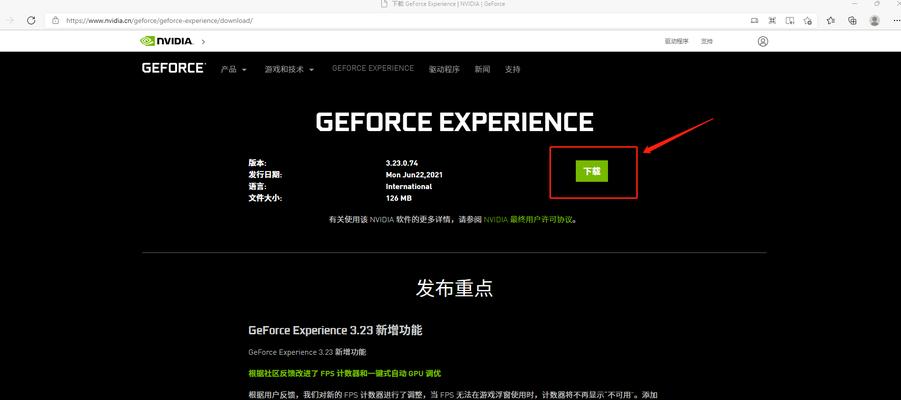
Task: Click the GEFORCE EXPERIENCE page title
Action: tap(454, 122)
